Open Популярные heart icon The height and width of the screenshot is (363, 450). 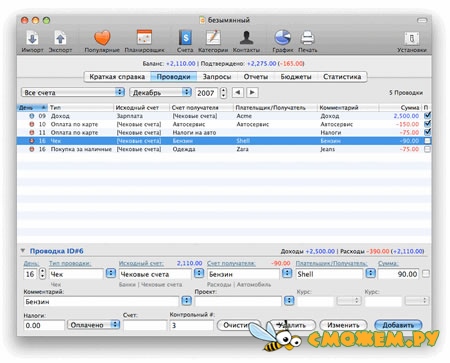coord(102,38)
